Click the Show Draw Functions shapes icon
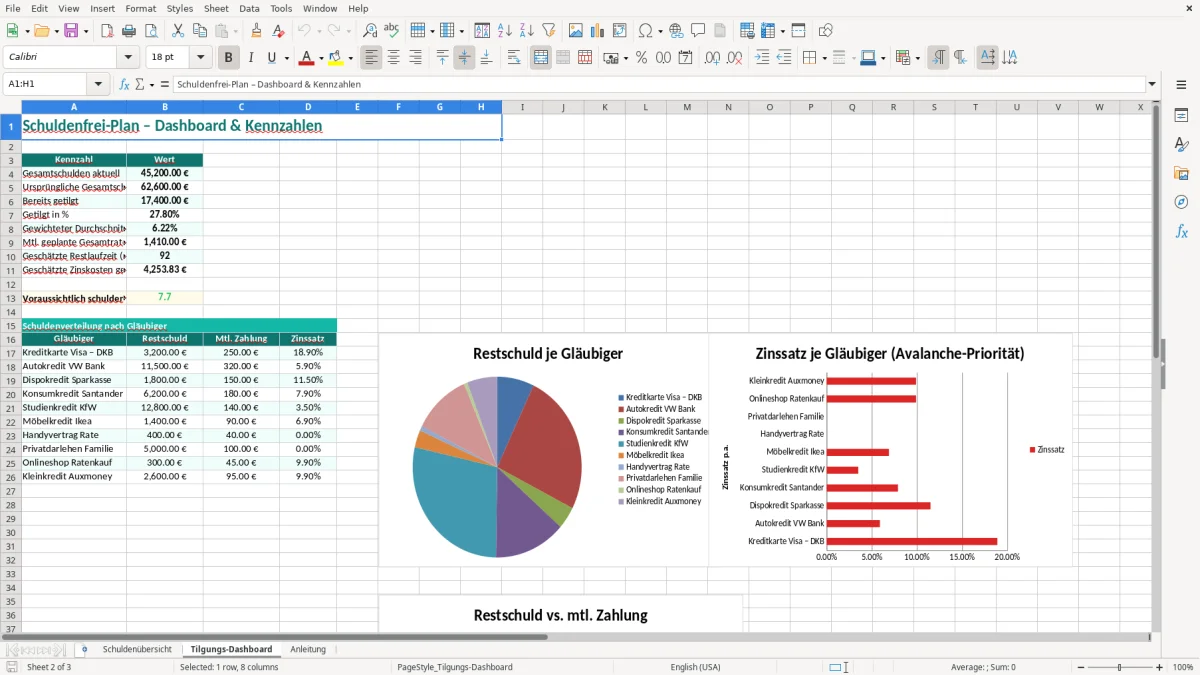The image size is (1200, 675). click(826, 31)
